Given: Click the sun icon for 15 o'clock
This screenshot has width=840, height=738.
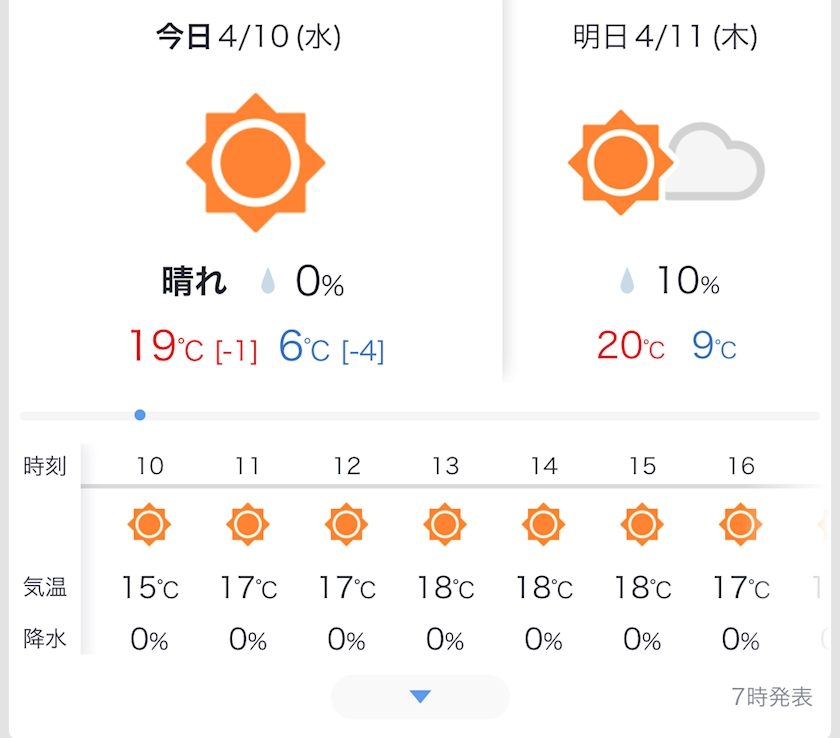Looking at the screenshot, I should pyautogui.click(x=642, y=524).
